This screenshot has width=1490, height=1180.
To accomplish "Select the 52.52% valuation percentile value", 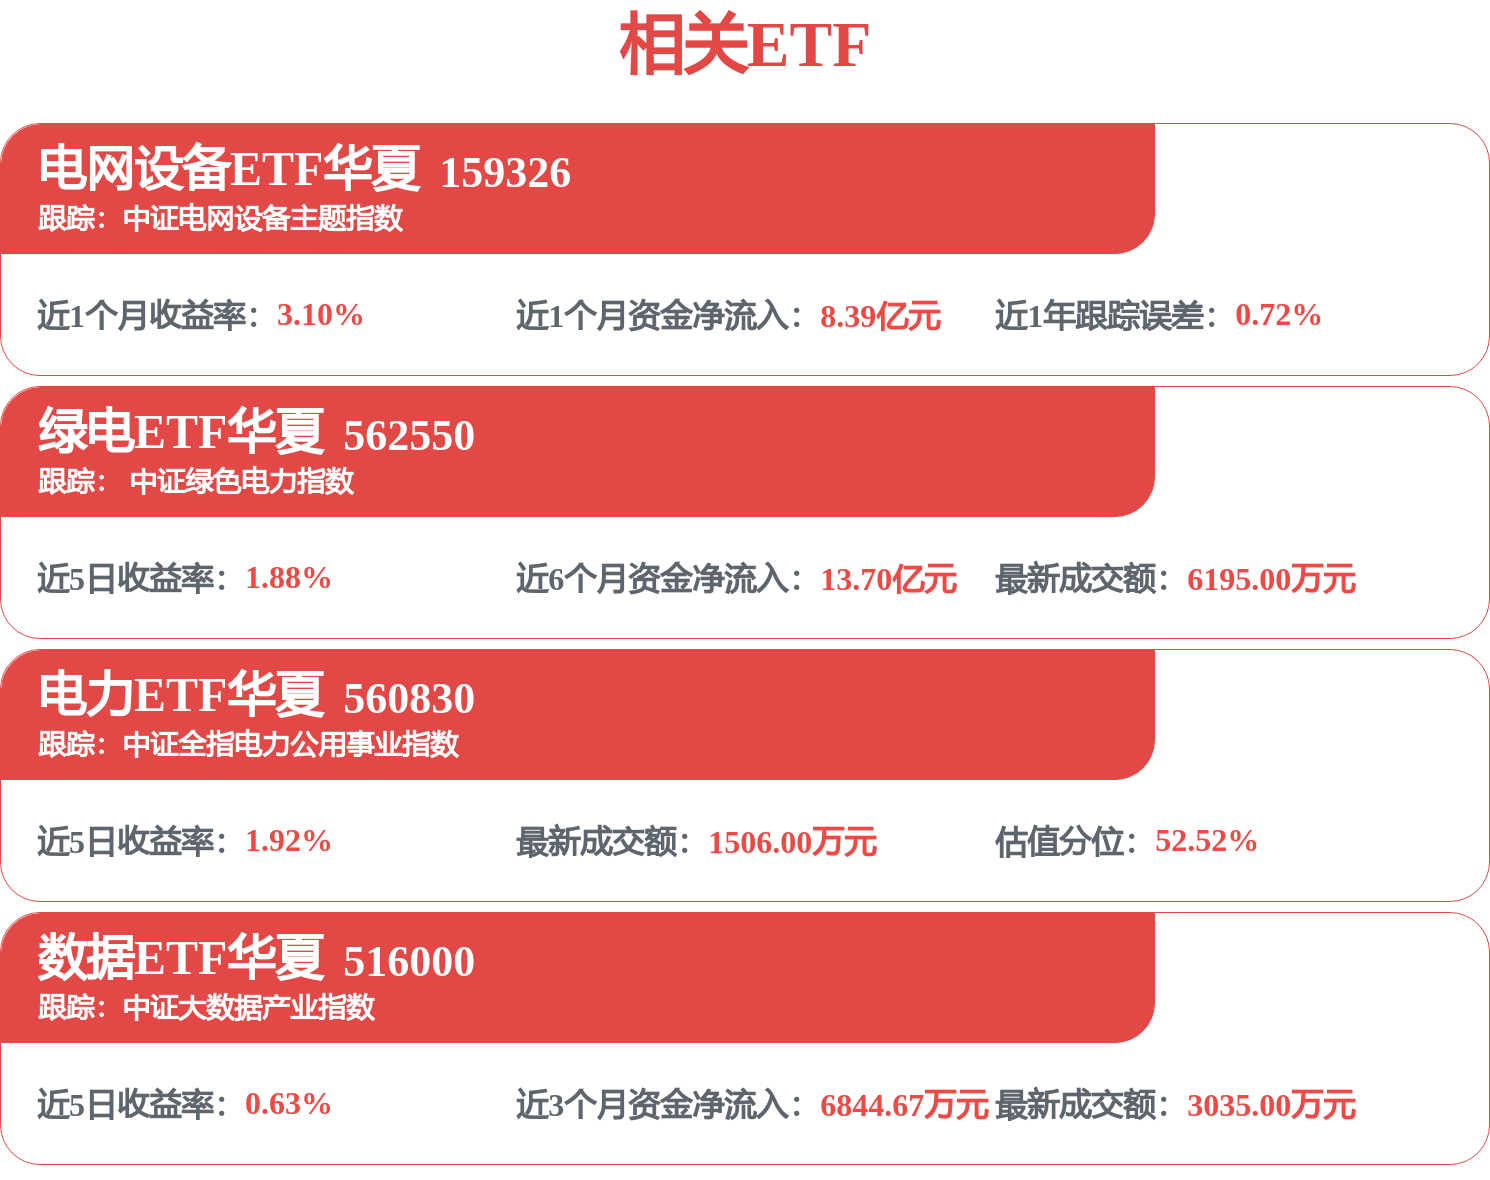I will 1206,841.
